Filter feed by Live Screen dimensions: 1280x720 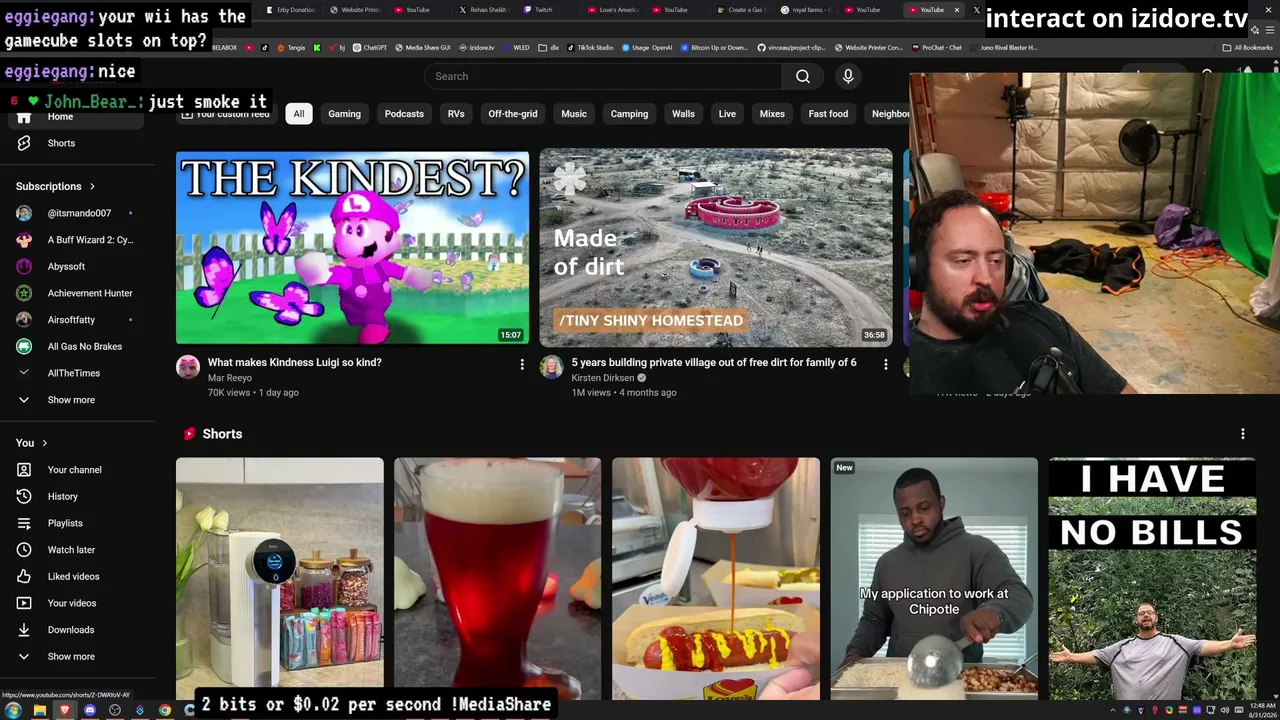point(727,114)
